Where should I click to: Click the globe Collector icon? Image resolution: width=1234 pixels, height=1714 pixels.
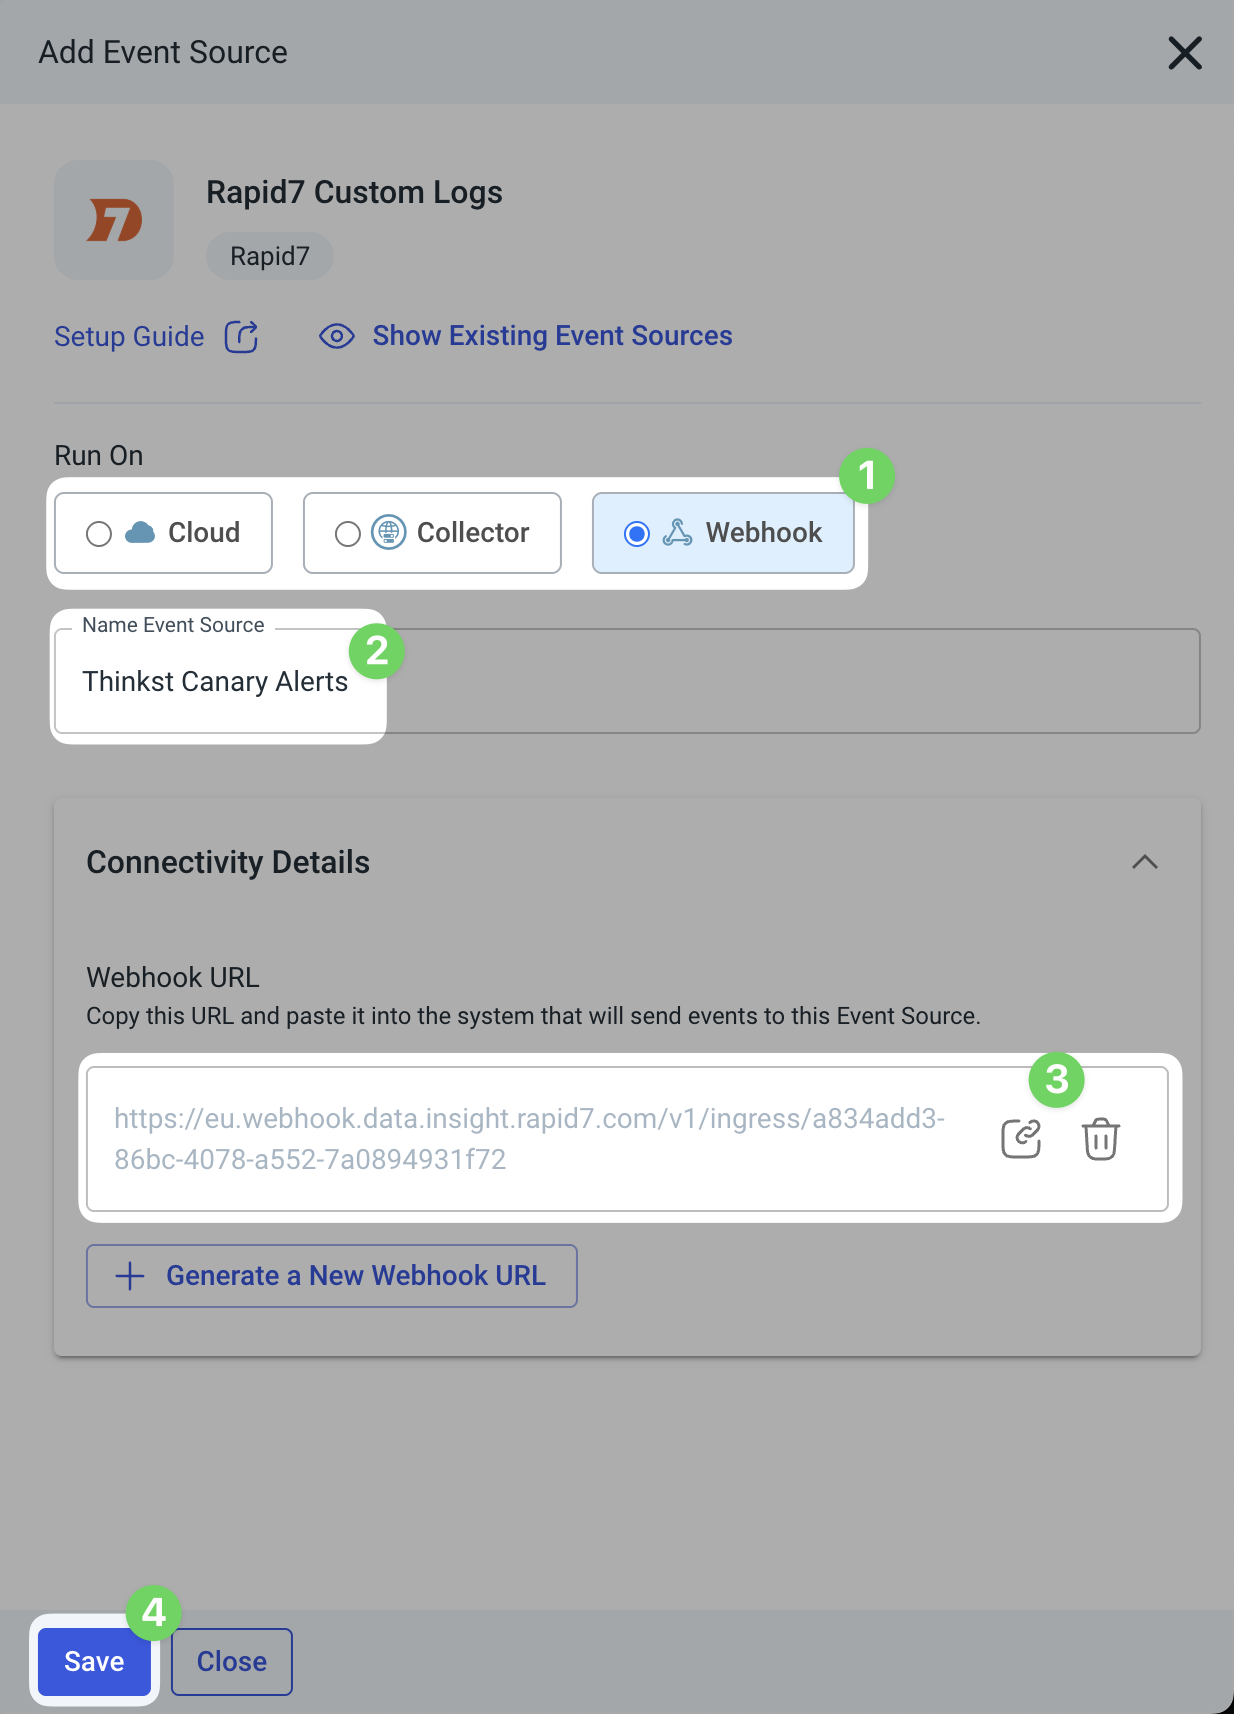pyautogui.click(x=389, y=532)
